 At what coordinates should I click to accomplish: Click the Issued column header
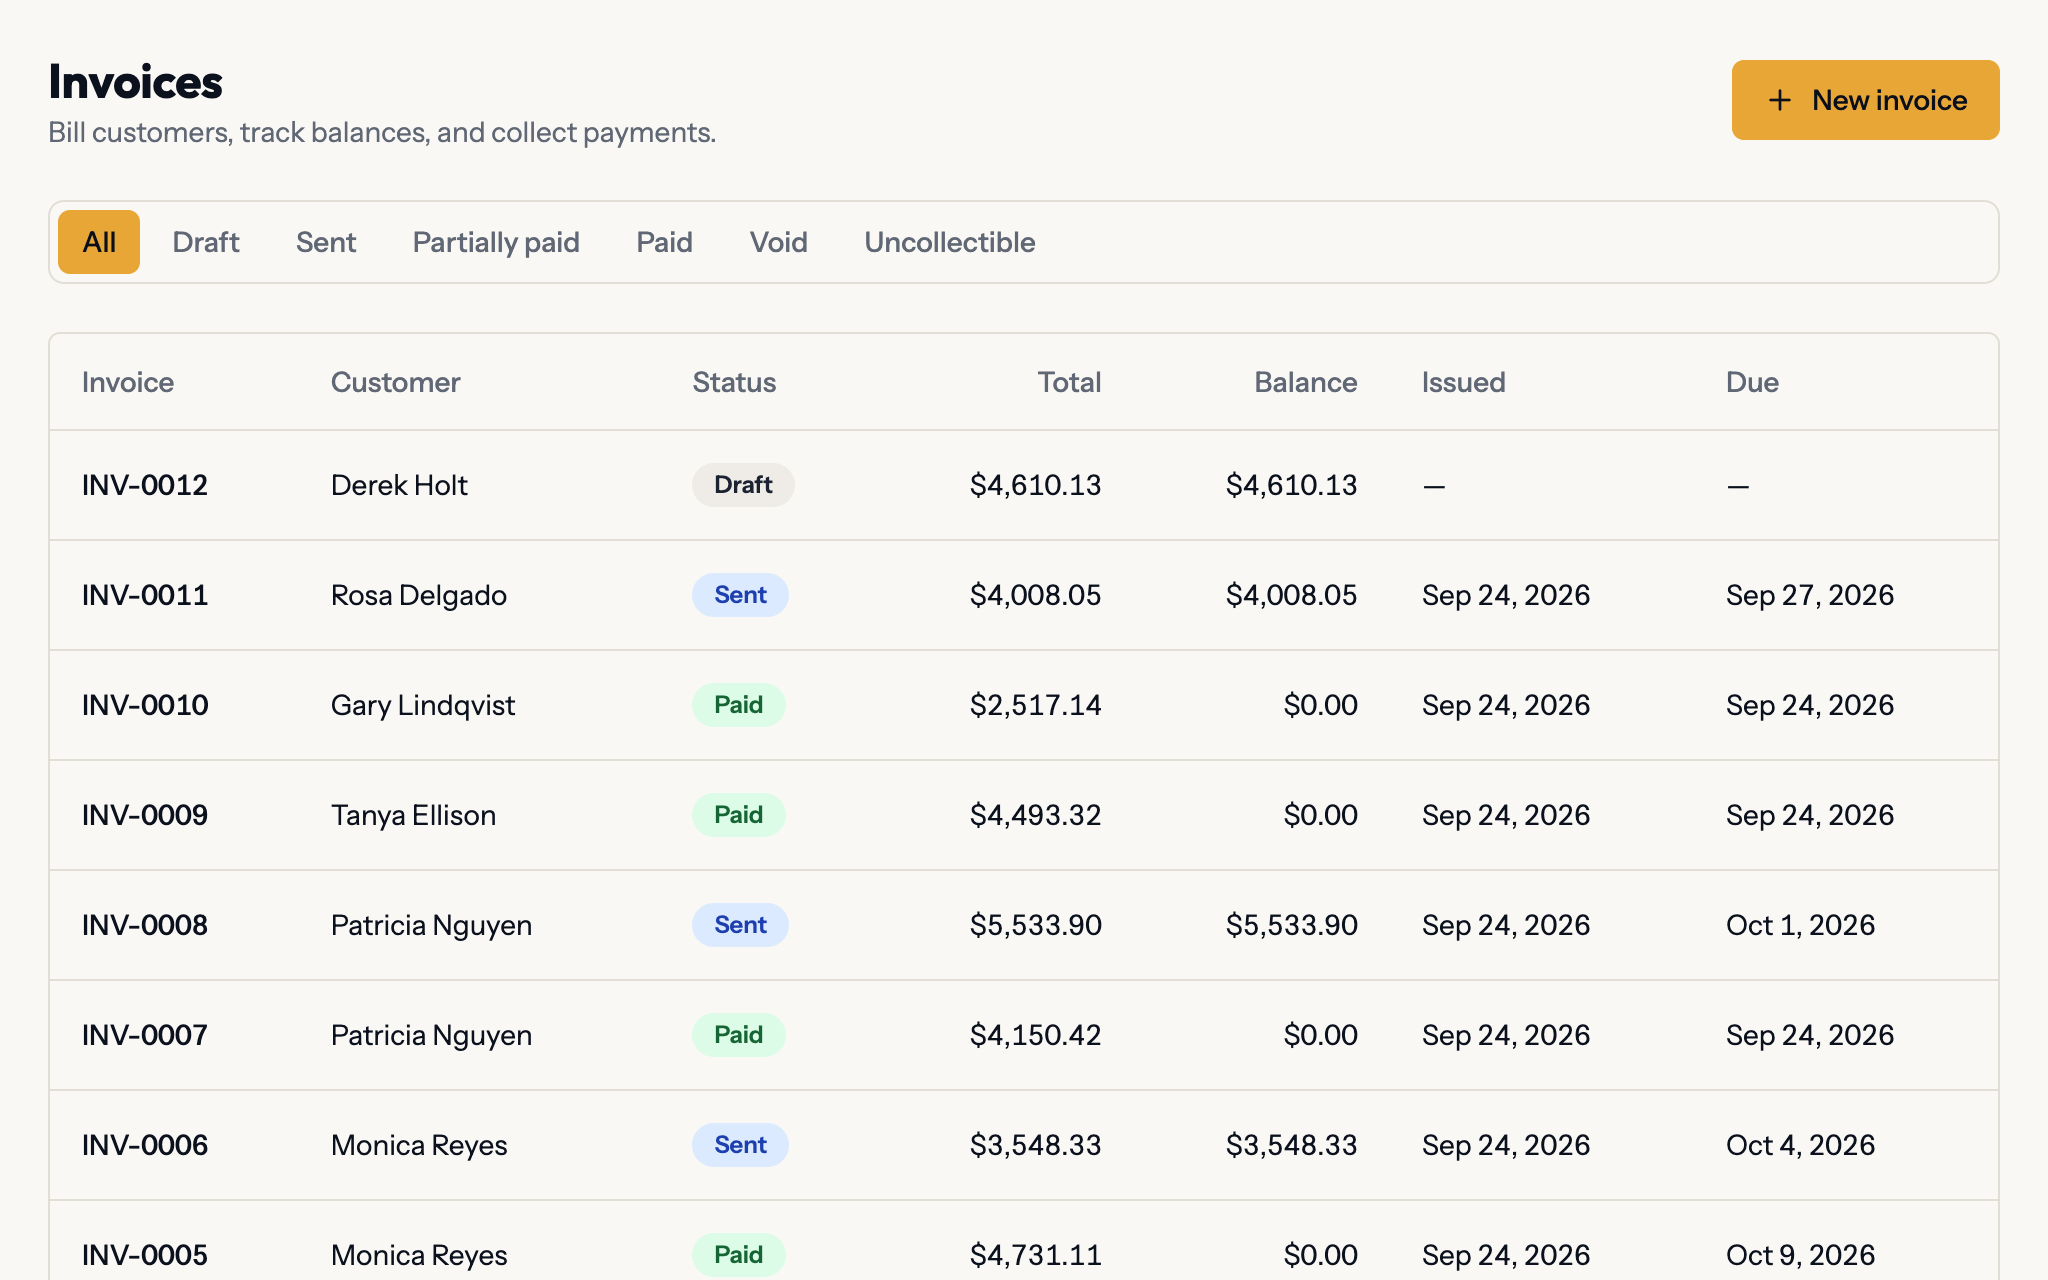tap(1463, 382)
